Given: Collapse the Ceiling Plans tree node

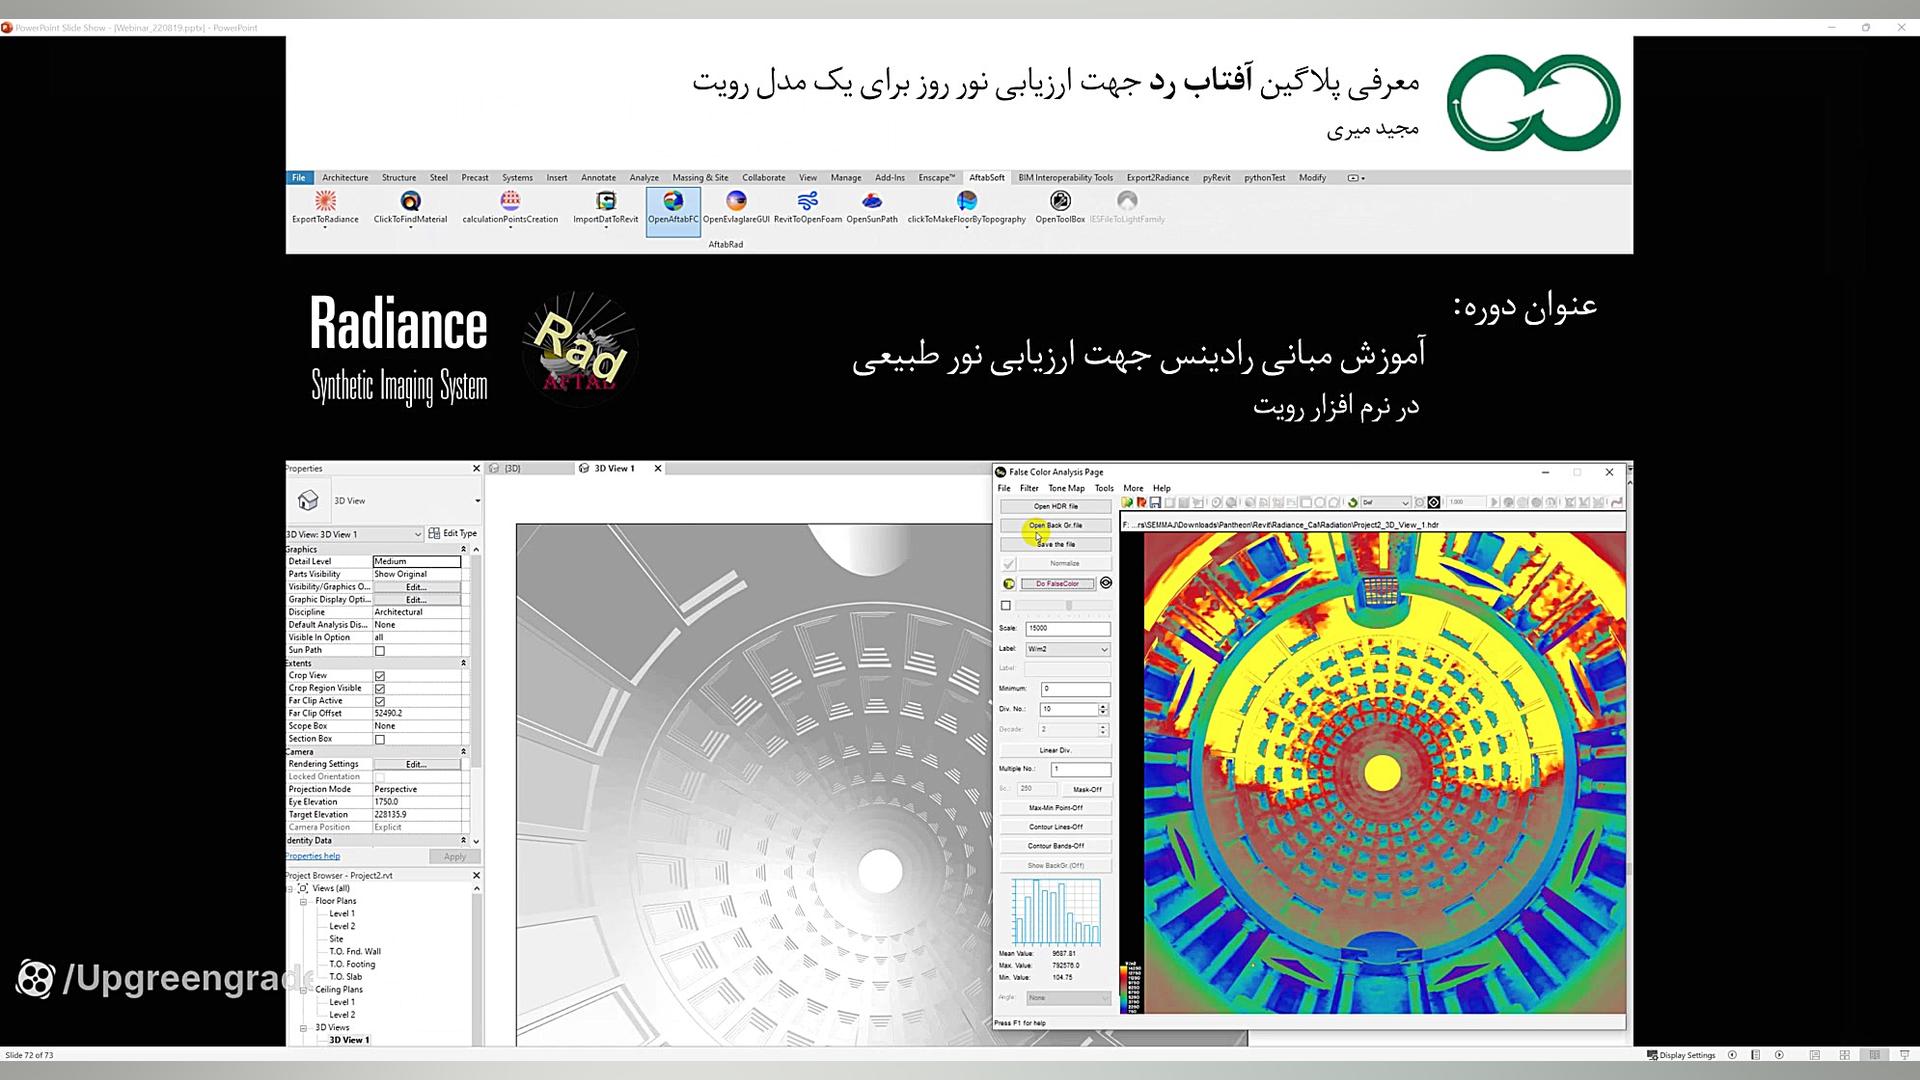Looking at the screenshot, I should [x=303, y=990].
